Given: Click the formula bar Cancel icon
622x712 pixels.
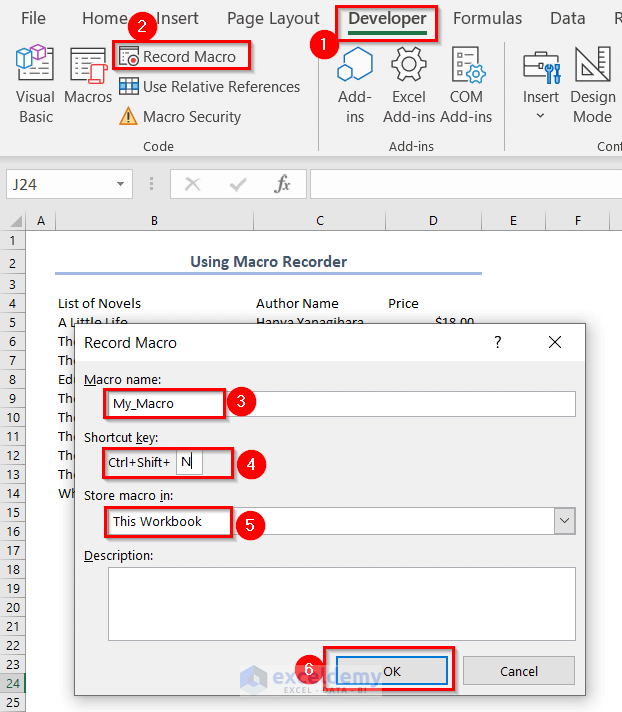Looking at the screenshot, I should coord(193,184).
